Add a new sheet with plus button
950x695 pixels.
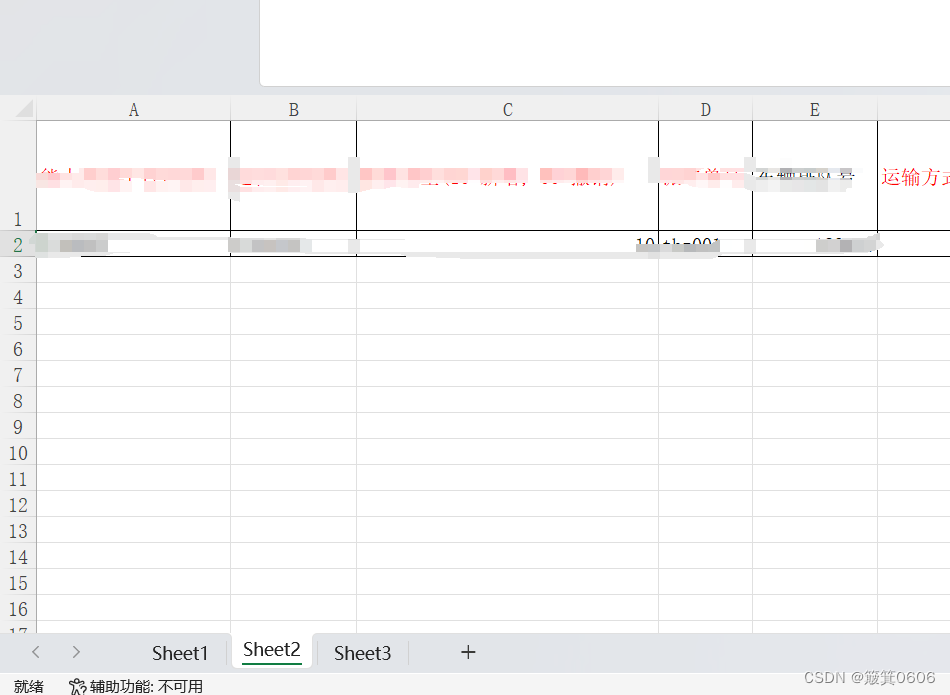(x=468, y=653)
